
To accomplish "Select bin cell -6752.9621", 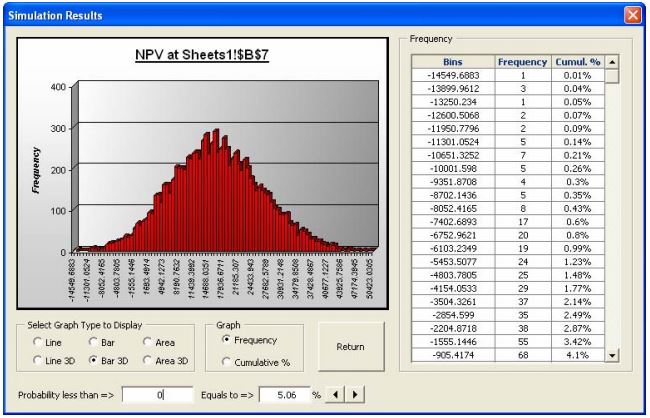I will (x=453, y=235).
